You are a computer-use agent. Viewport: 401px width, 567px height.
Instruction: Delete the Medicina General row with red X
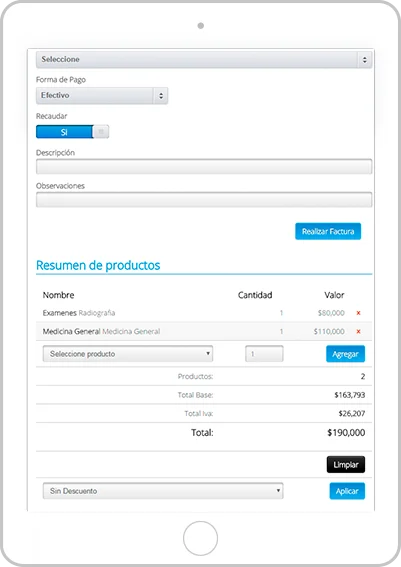click(358, 332)
